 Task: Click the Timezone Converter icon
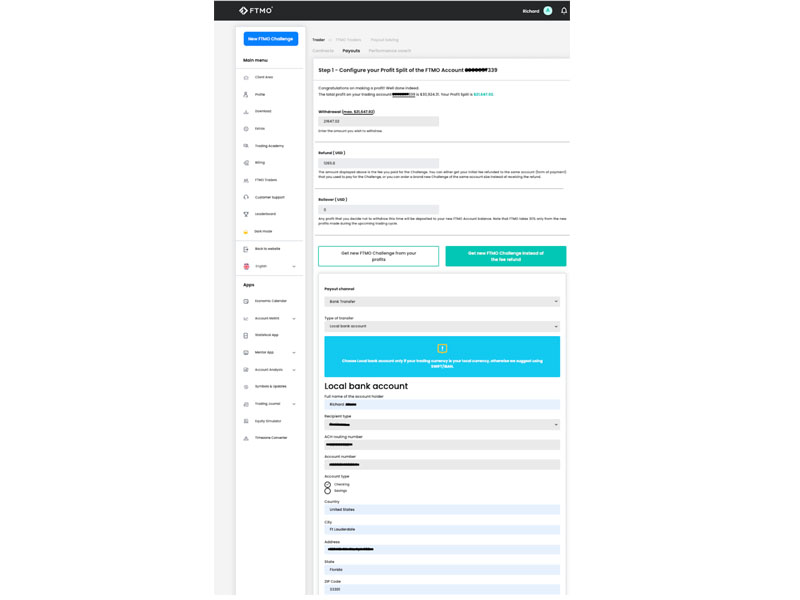pos(246,438)
